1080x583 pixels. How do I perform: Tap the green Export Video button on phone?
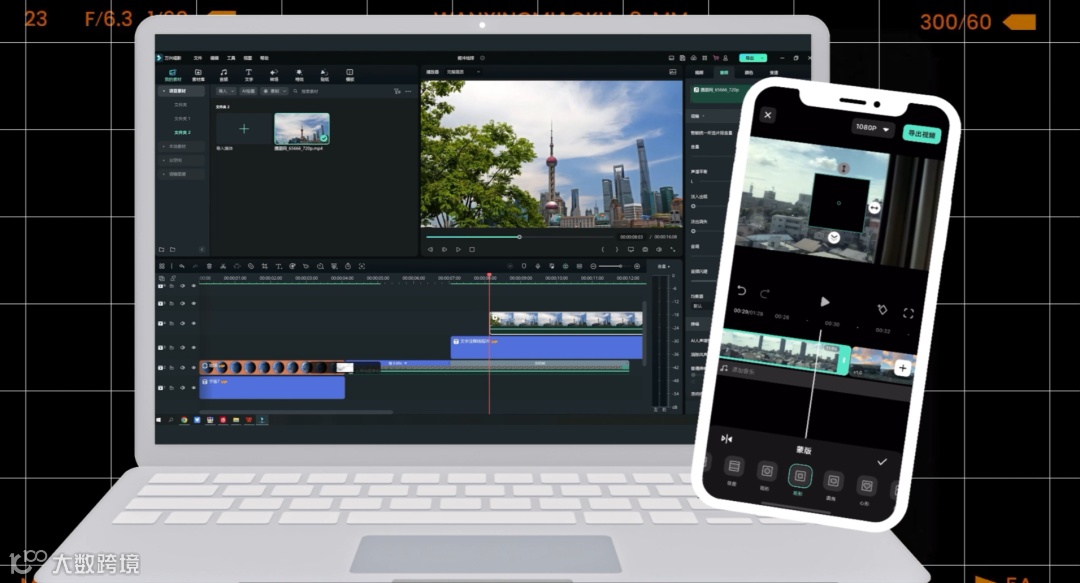click(922, 134)
